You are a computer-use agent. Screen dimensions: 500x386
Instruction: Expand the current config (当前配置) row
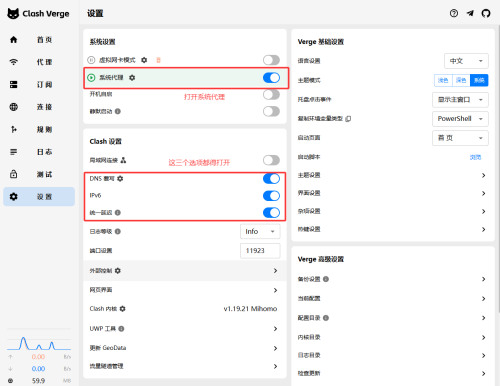point(392,299)
